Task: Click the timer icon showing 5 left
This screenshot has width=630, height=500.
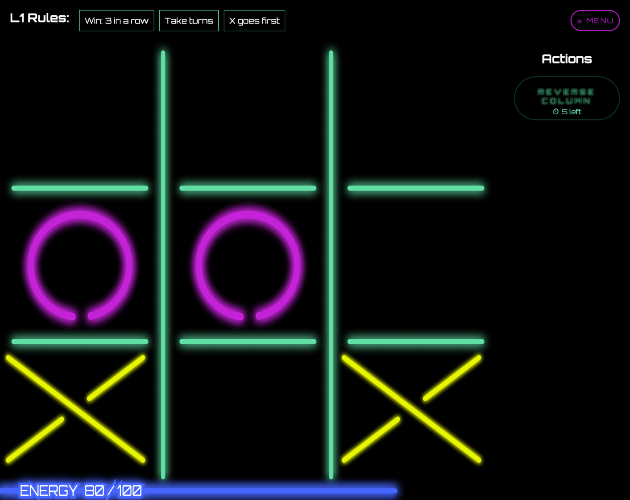Action: 556,111
